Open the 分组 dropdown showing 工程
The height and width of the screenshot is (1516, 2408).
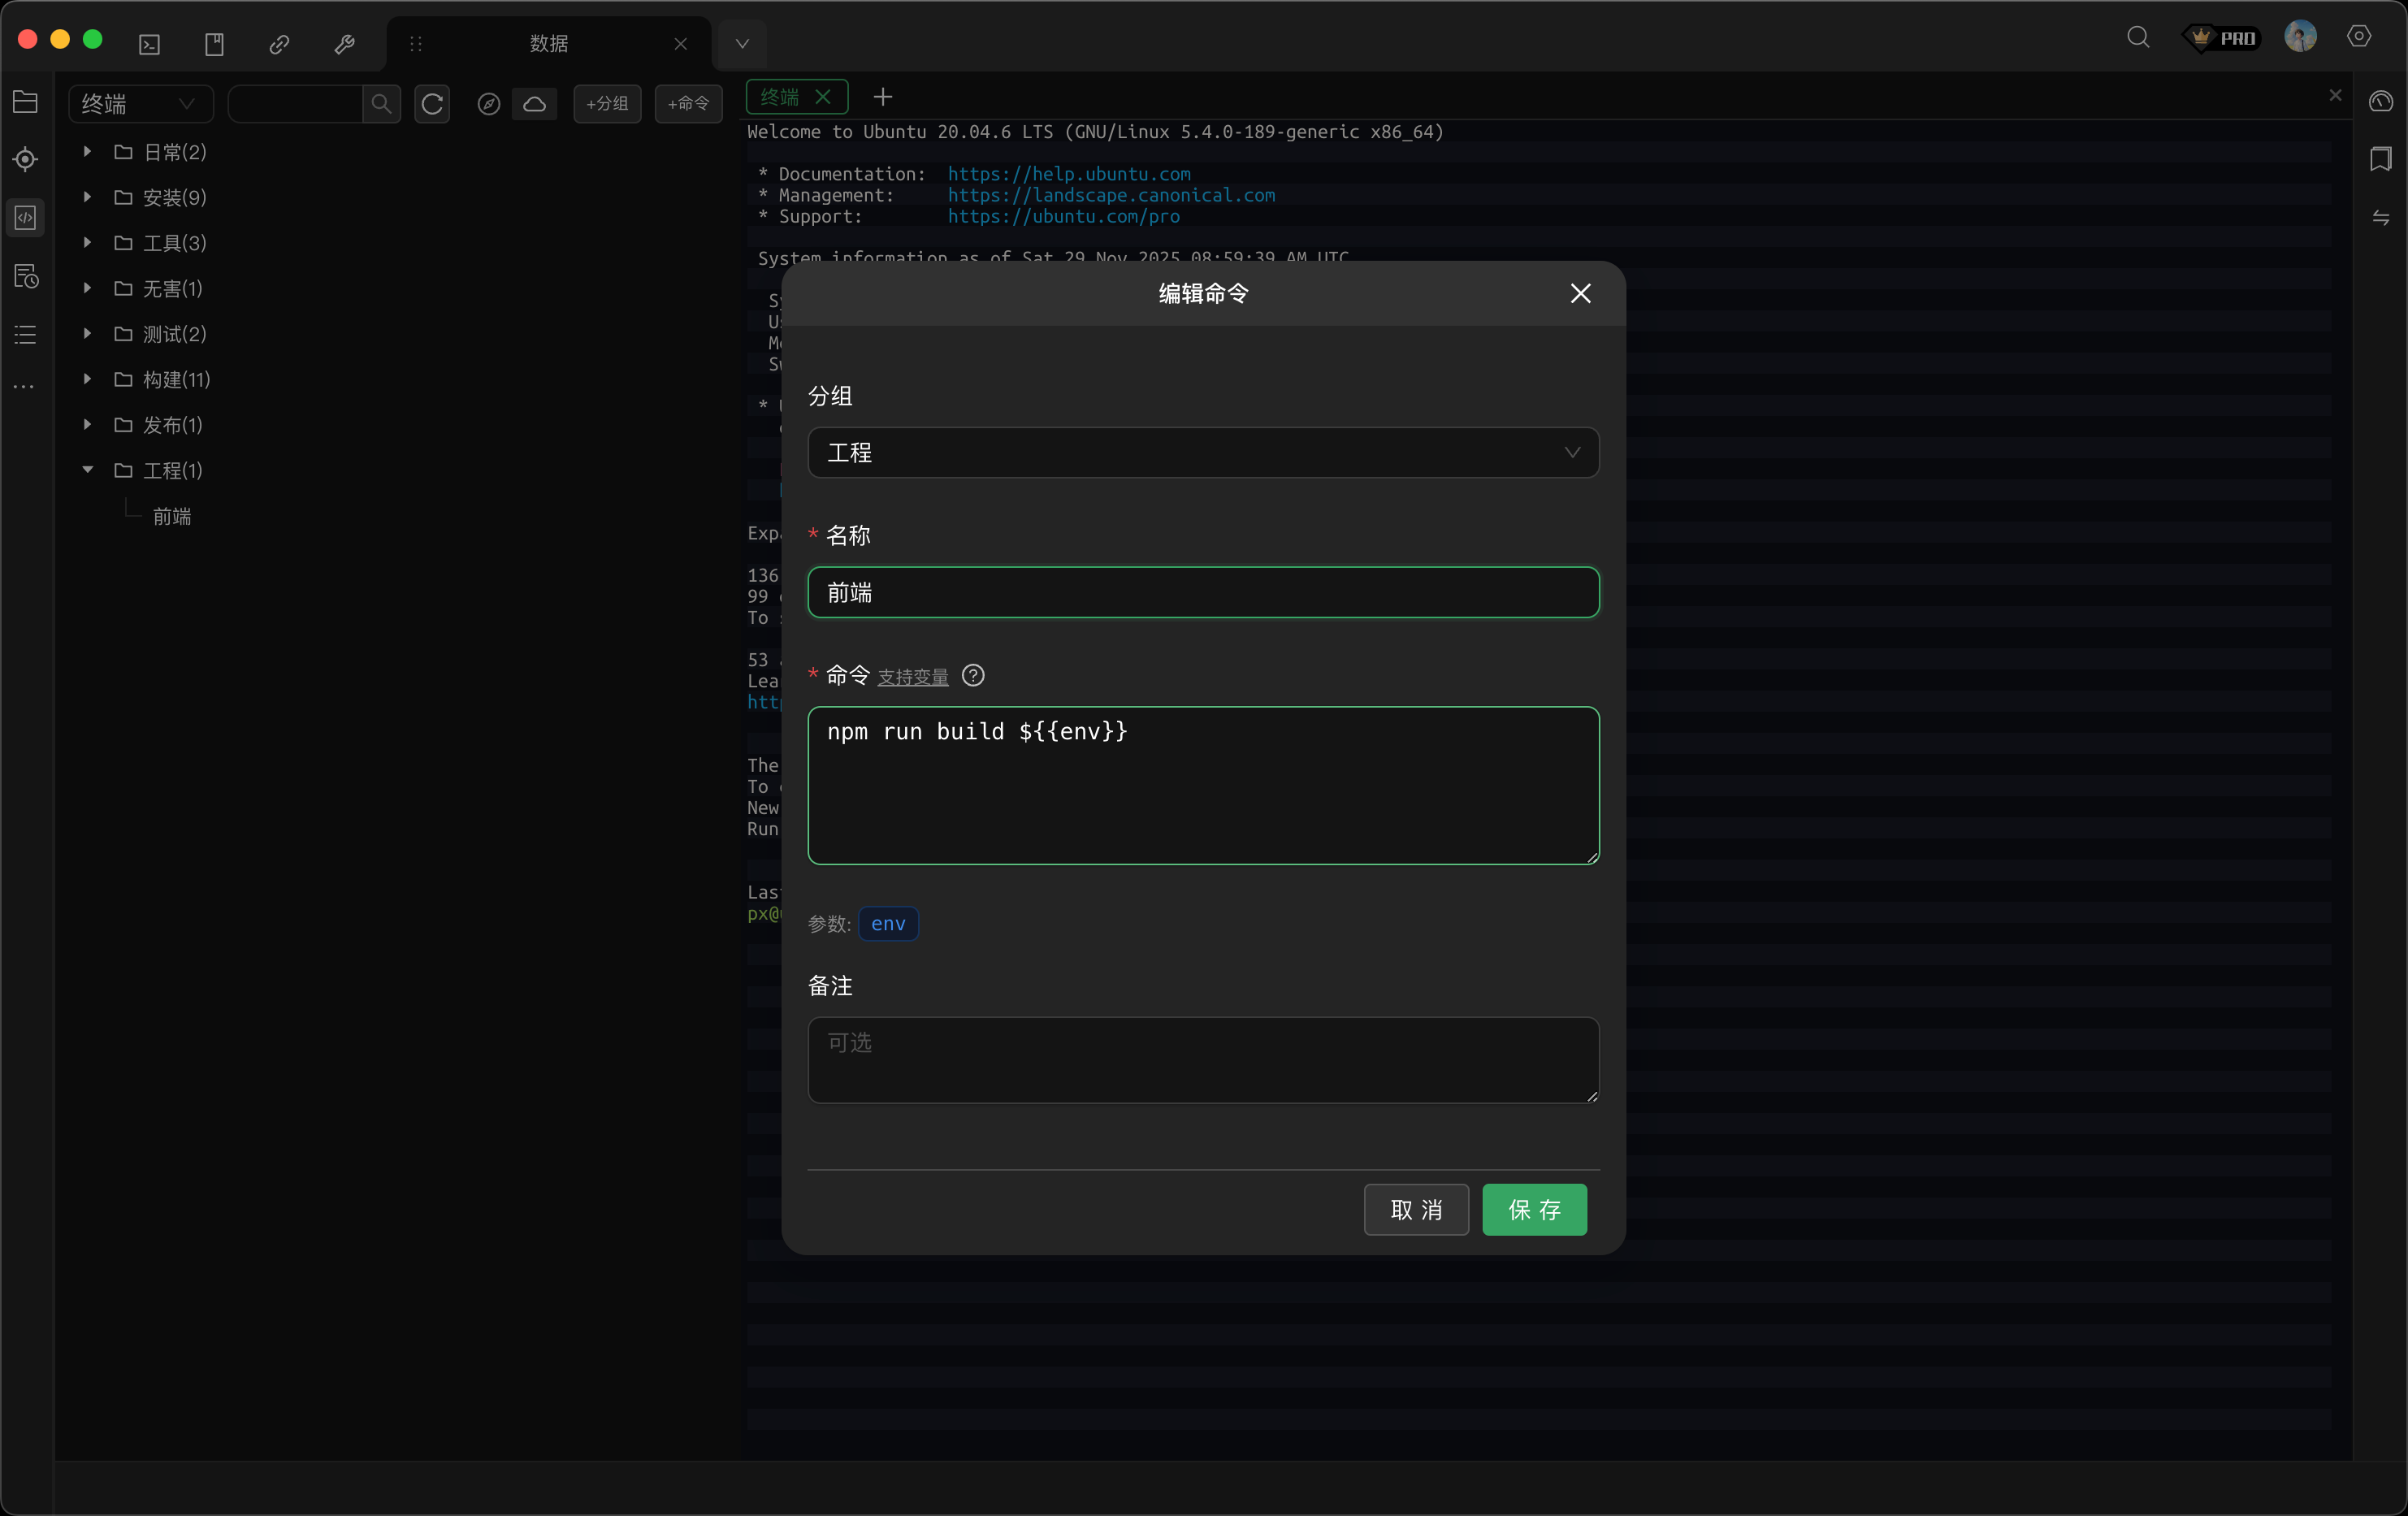tap(1203, 453)
